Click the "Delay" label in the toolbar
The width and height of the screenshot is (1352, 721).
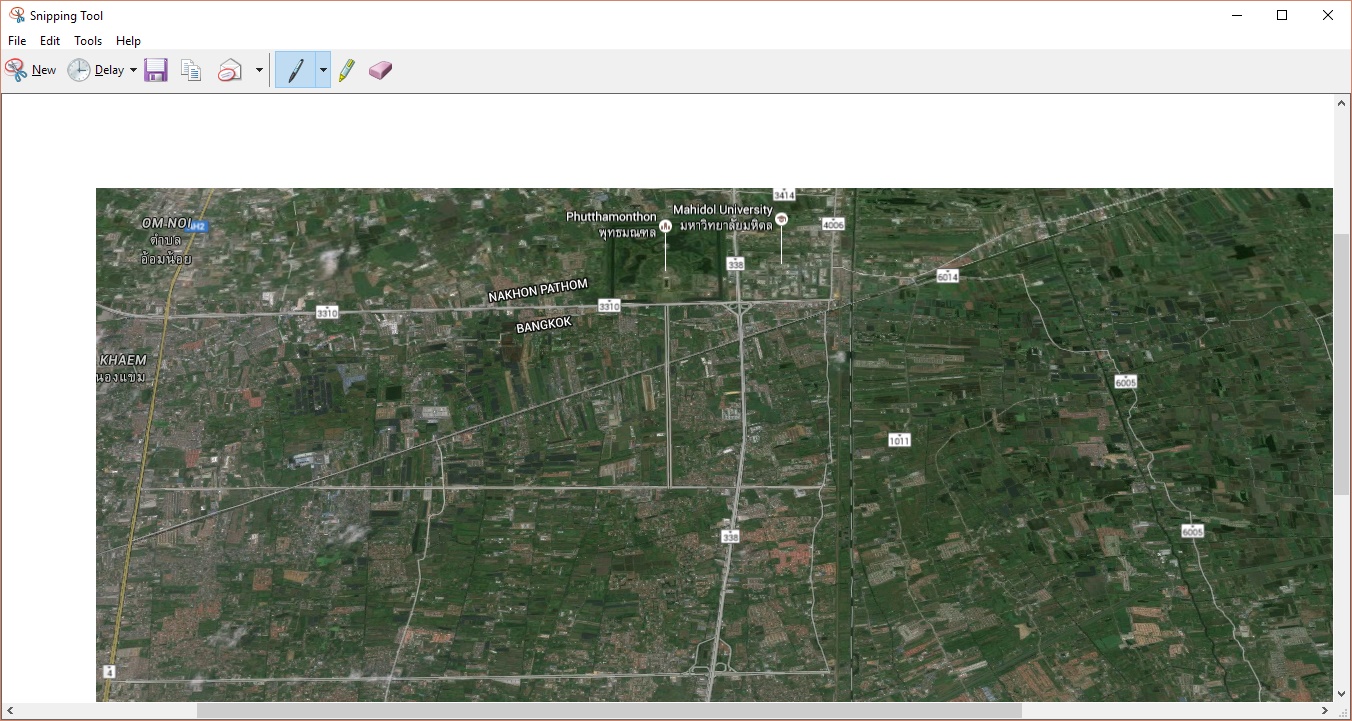click(x=109, y=70)
